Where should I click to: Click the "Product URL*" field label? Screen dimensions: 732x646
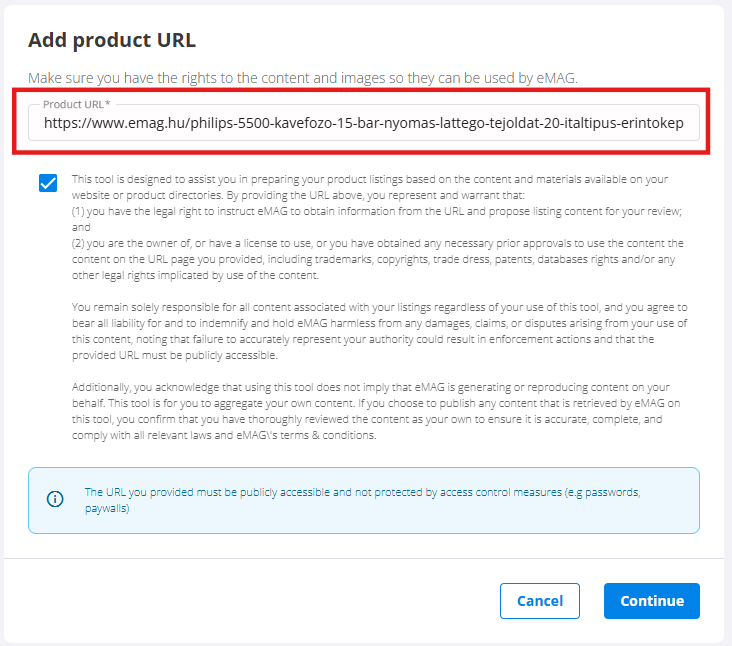pos(77,104)
